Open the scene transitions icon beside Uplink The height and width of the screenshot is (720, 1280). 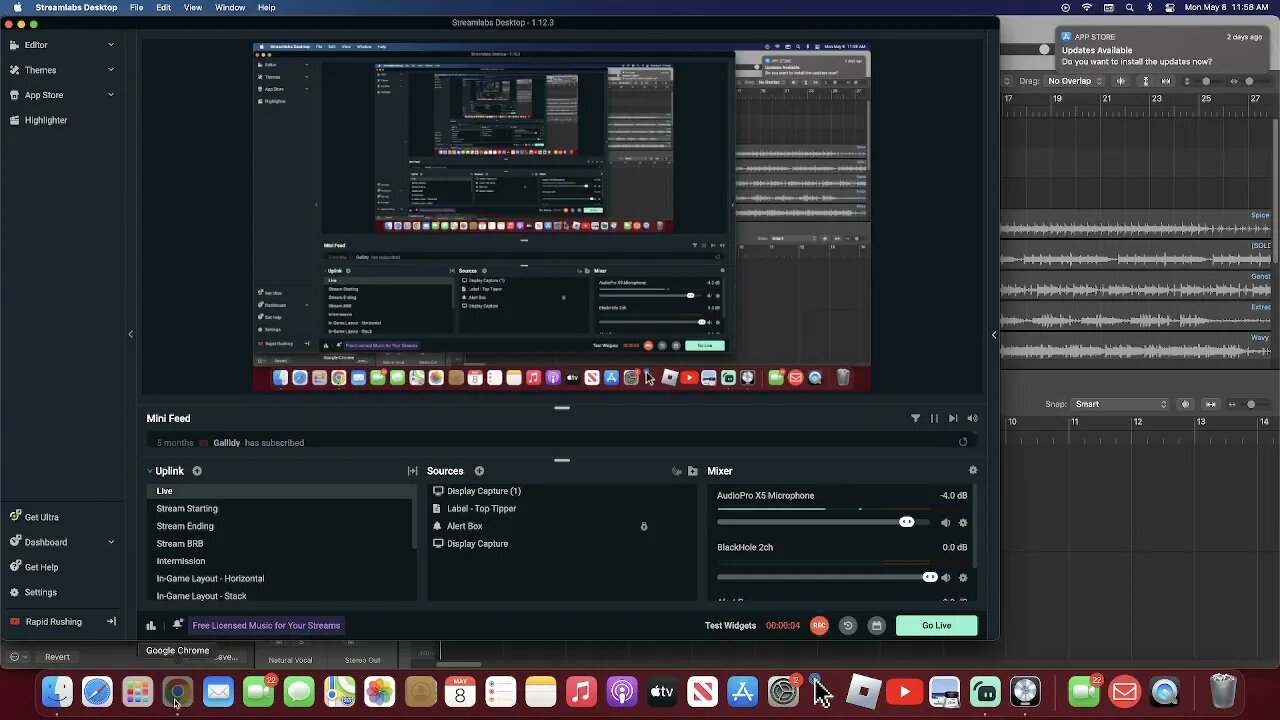click(x=412, y=471)
